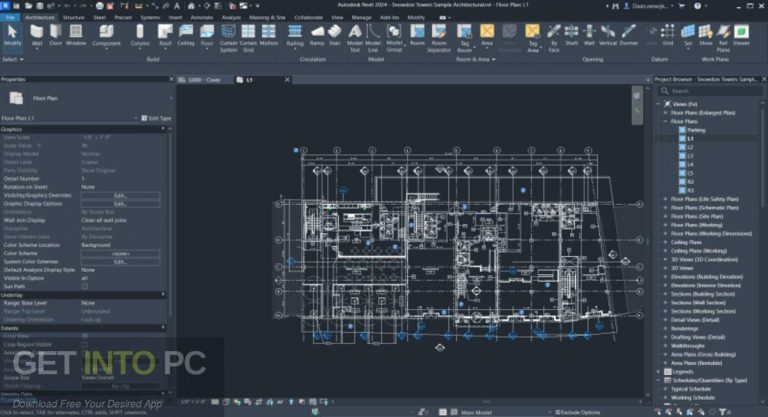Select the Grid datum tool
Image resolution: width=768 pixels, height=417 pixels.
[668, 35]
